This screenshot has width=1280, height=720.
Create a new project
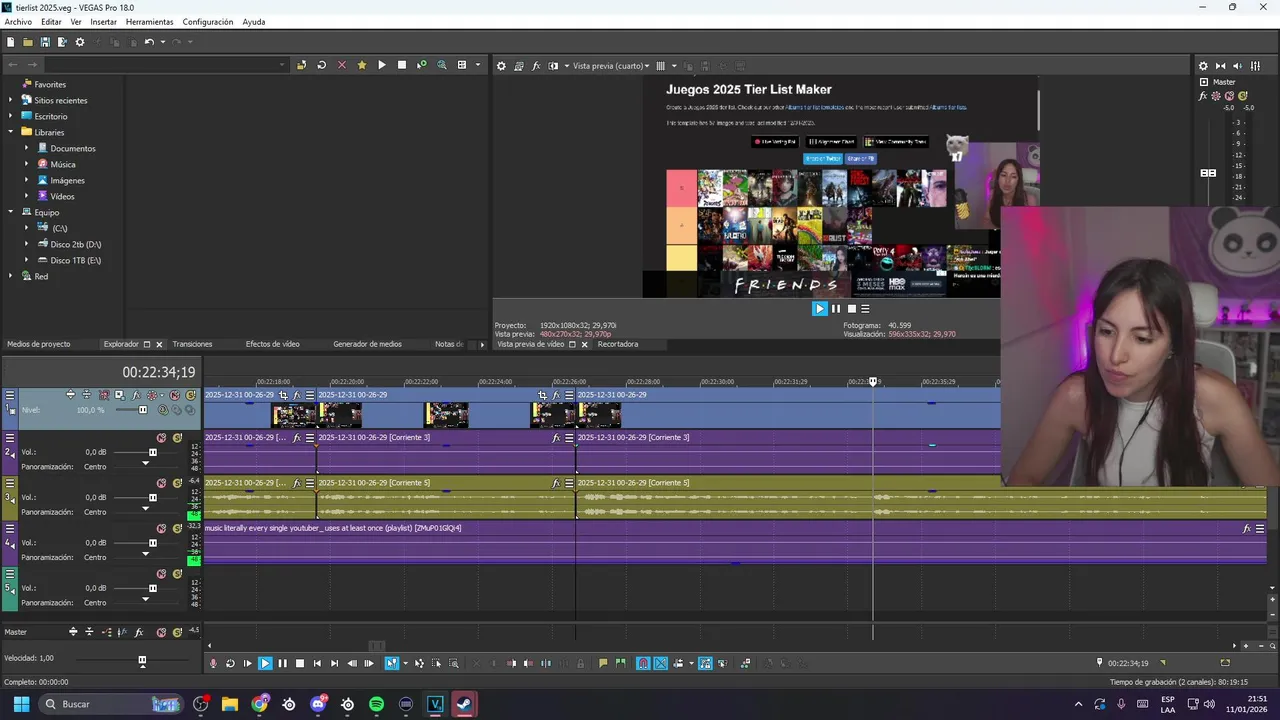(x=10, y=42)
